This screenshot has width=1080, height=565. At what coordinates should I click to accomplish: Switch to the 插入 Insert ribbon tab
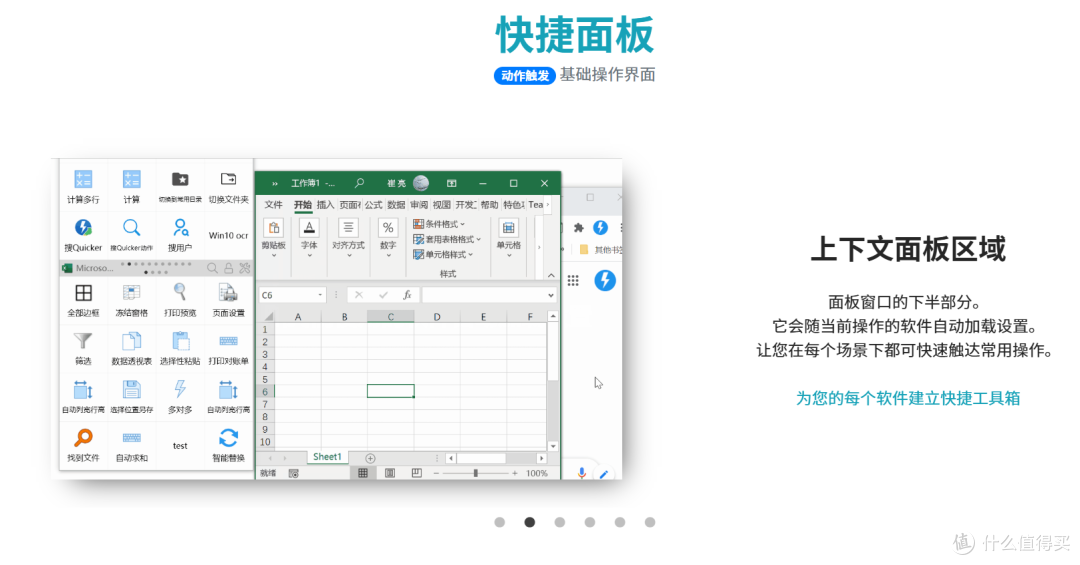325,205
